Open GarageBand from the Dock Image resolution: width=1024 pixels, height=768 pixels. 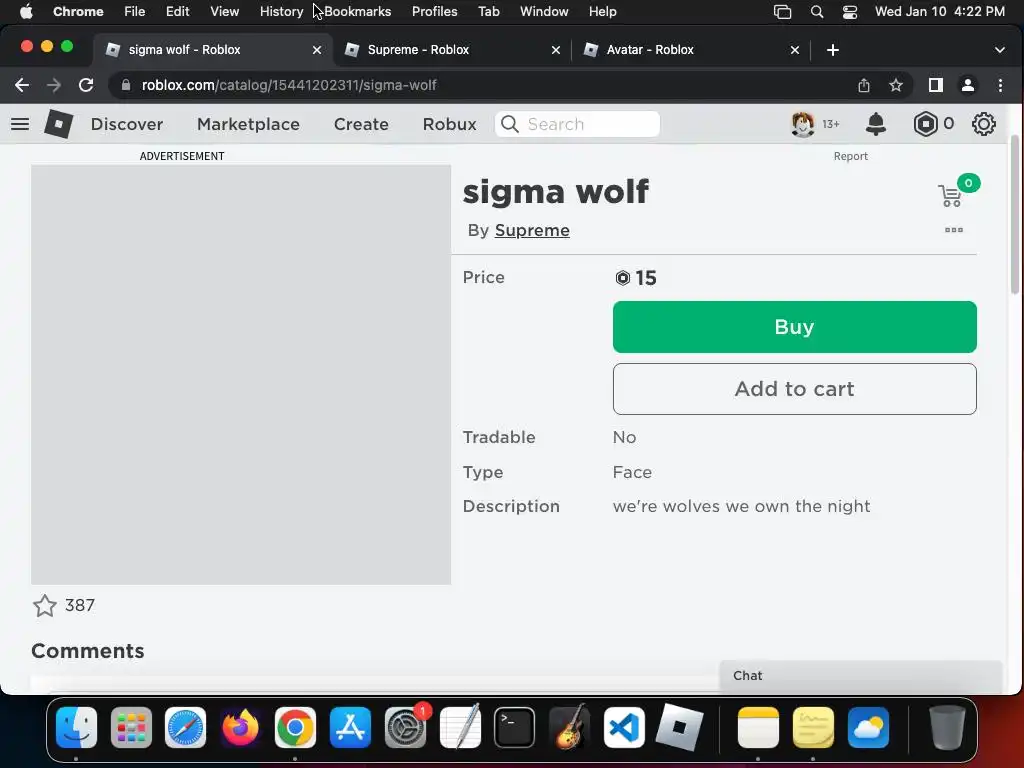click(x=569, y=727)
